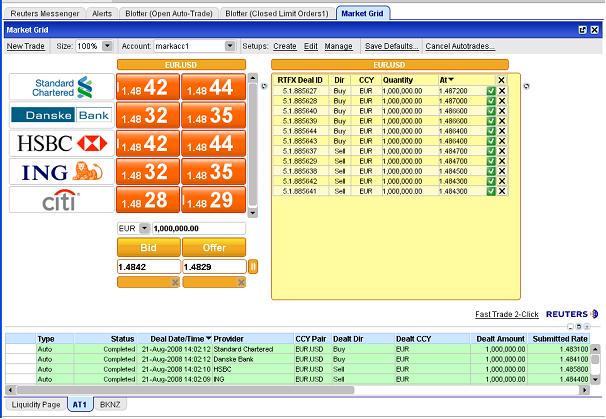The height and width of the screenshot is (419, 606).
Task: Sort orders by the At column
Action: (x=446, y=80)
